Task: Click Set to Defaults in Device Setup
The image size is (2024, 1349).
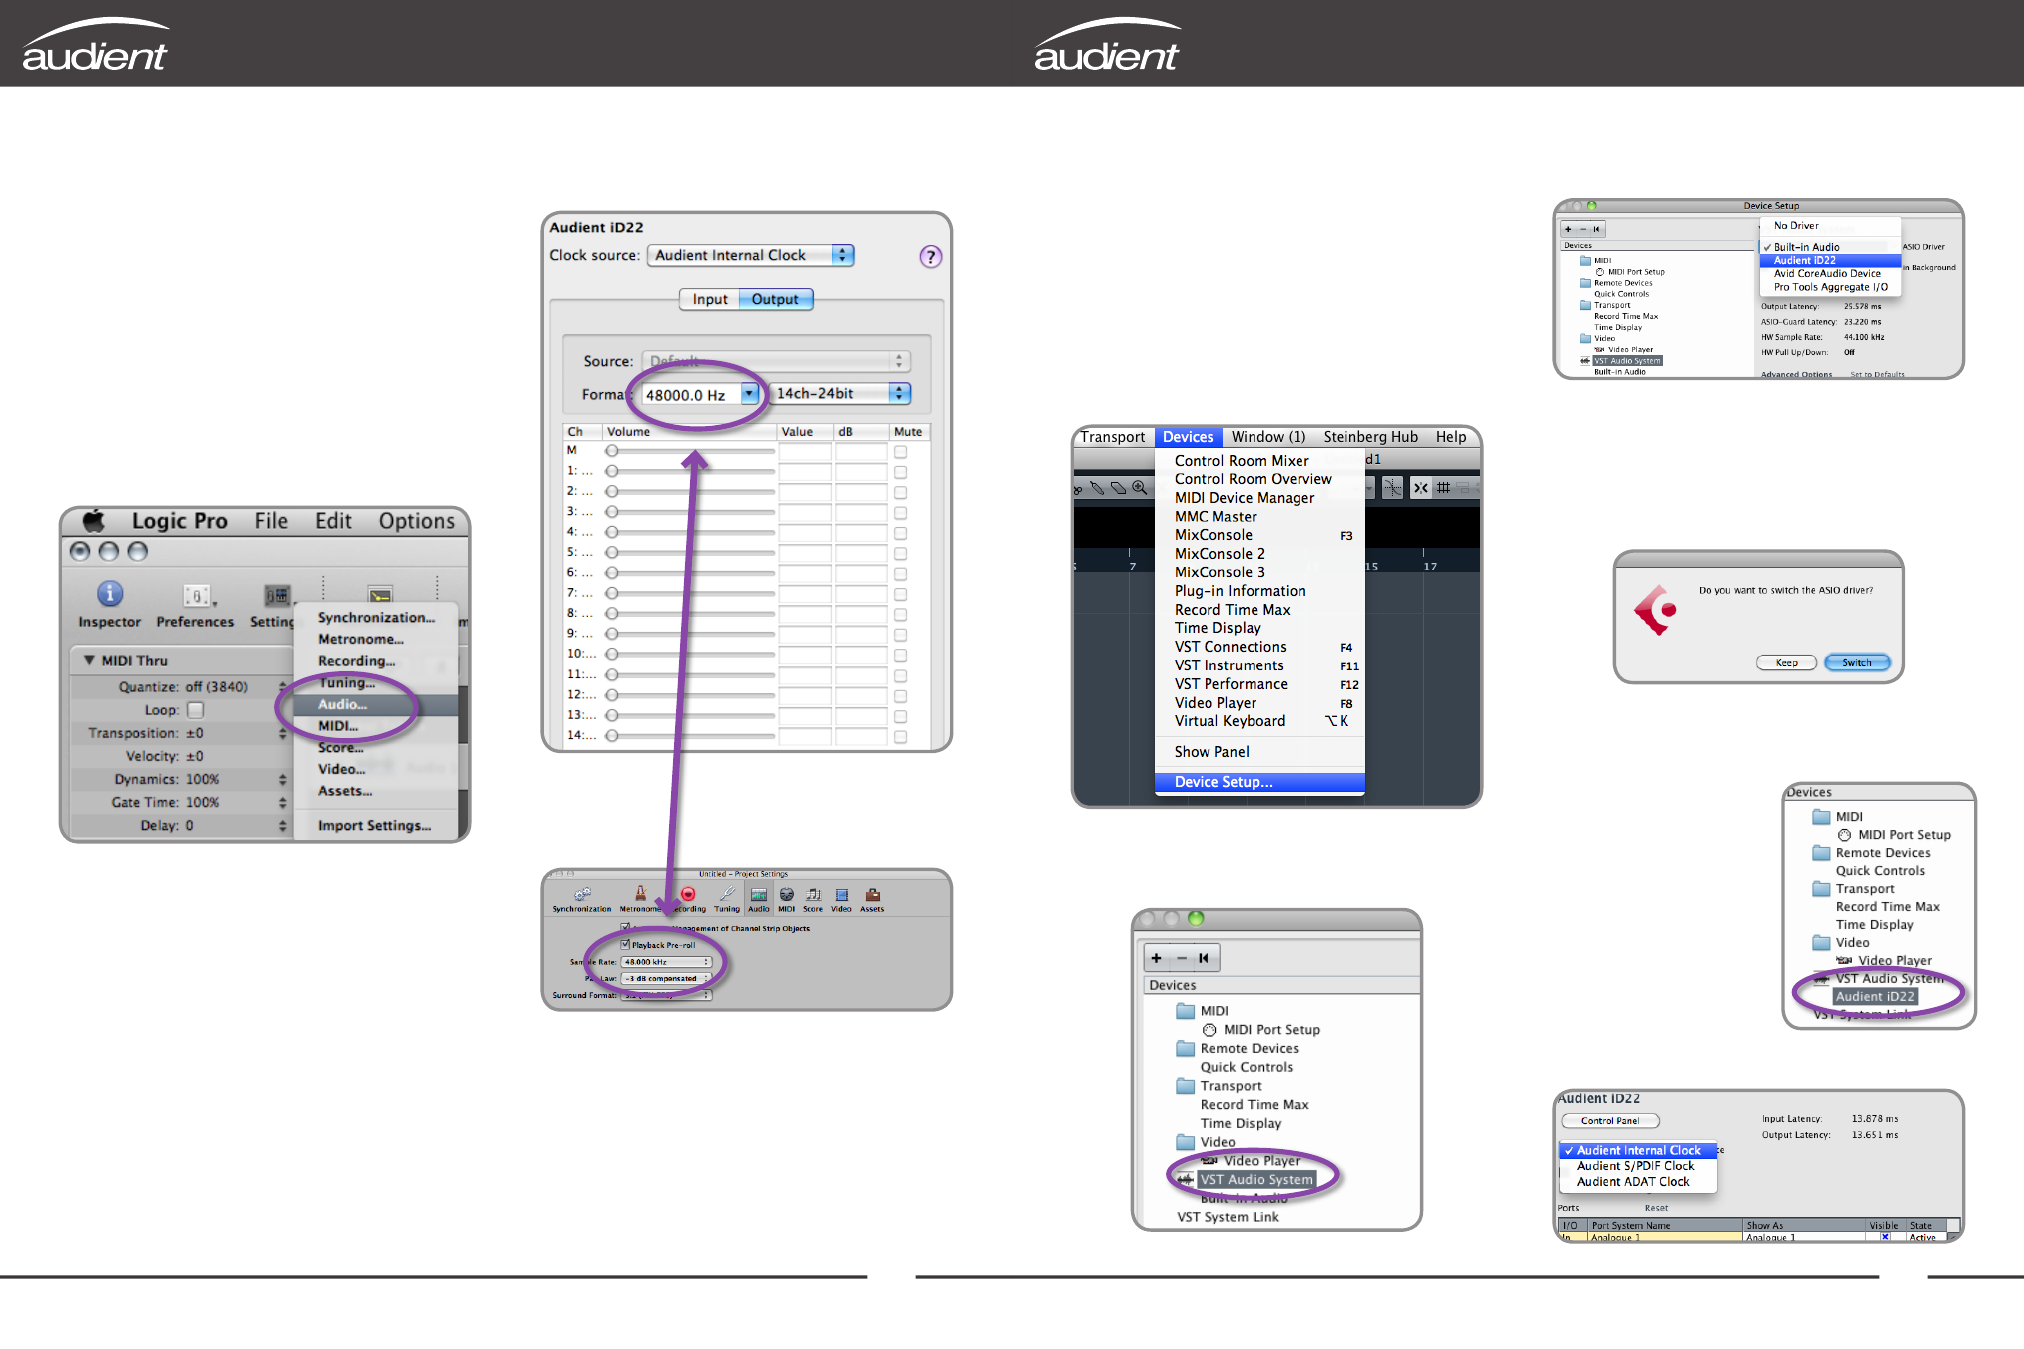Action: click(x=1877, y=374)
